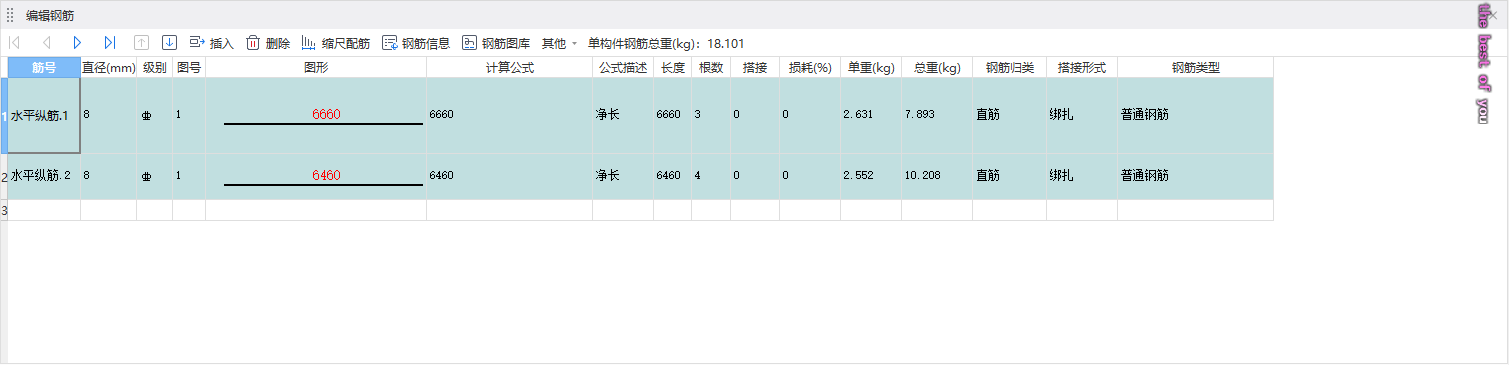
Task: Select empty row 3 number header
Action: coord(4,210)
